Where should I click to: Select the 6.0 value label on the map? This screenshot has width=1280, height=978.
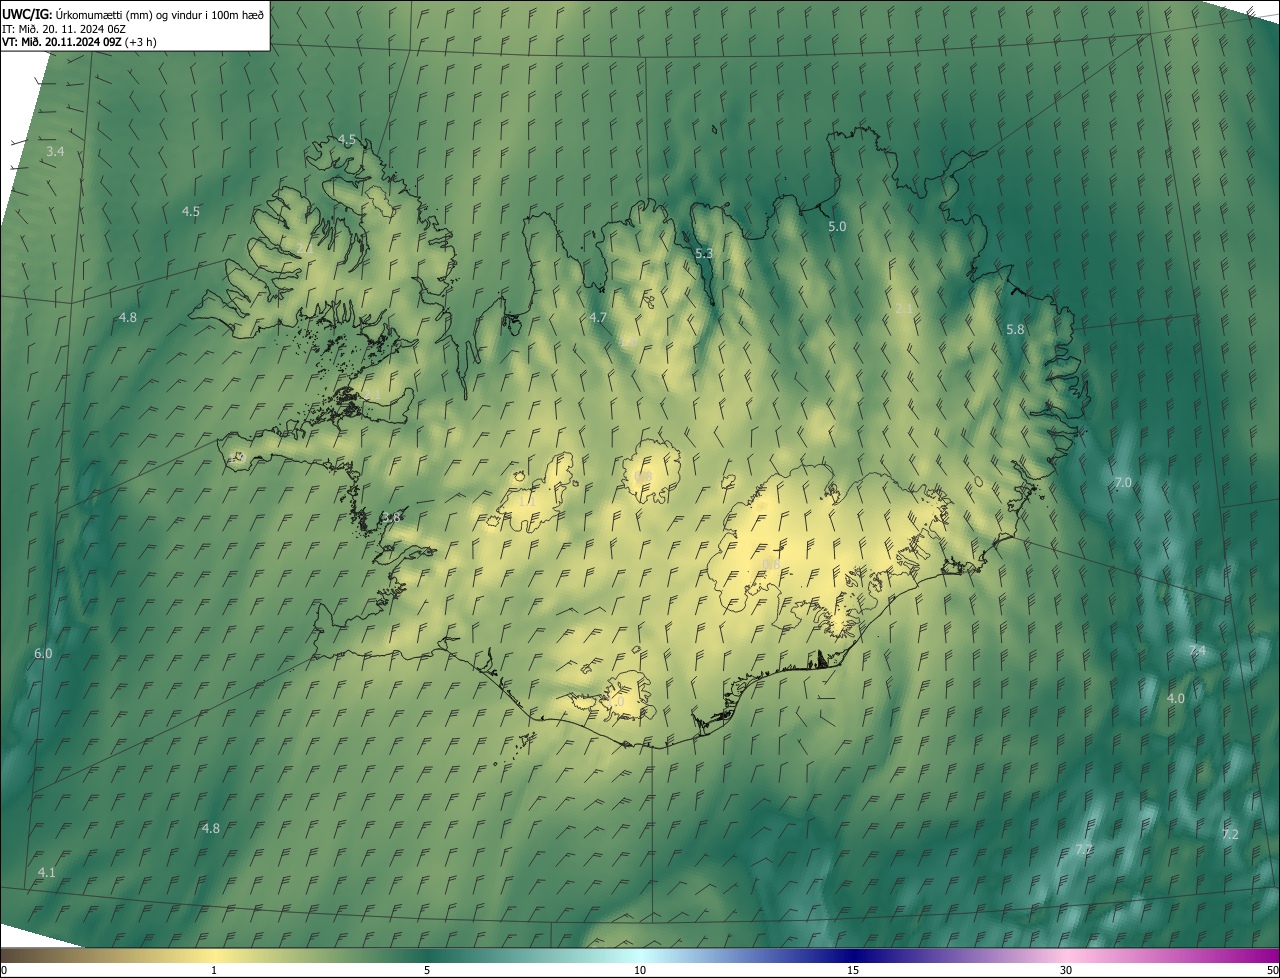(43, 653)
